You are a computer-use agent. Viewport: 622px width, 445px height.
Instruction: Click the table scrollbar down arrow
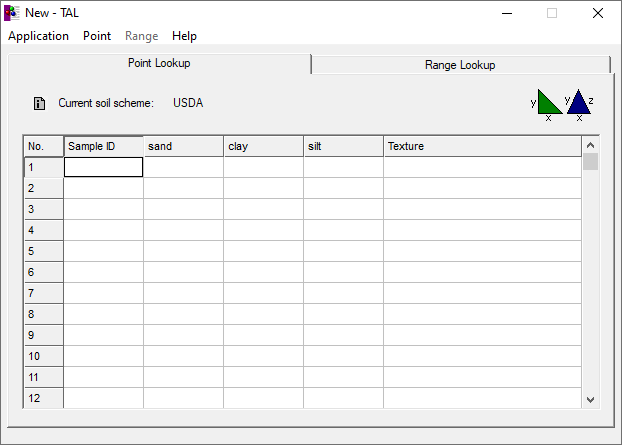(x=590, y=400)
